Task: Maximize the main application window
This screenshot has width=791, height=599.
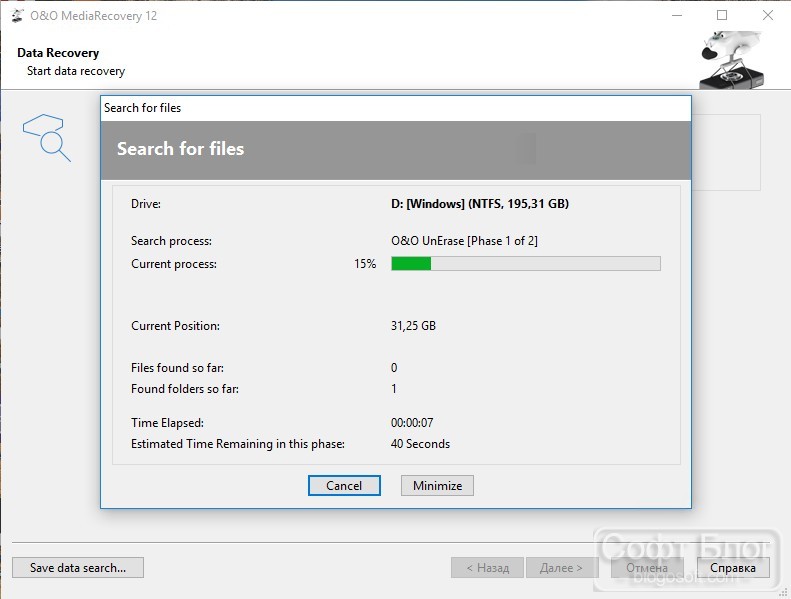Action: 722,16
